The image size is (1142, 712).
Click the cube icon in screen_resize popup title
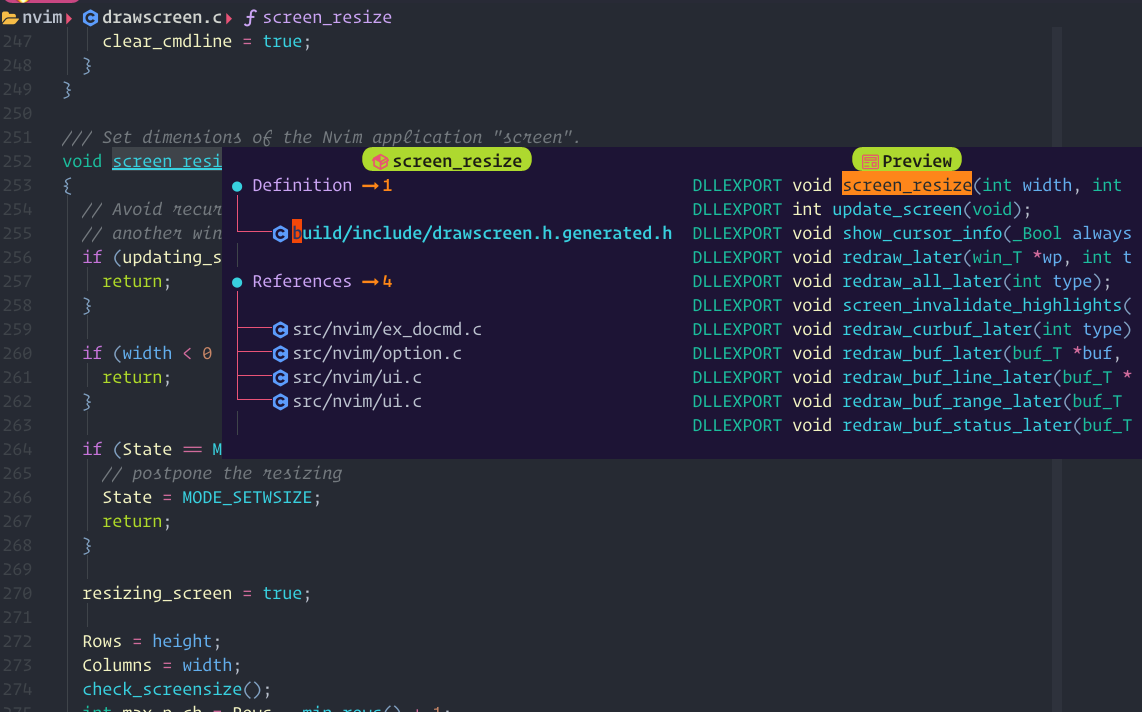pyautogui.click(x=380, y=160)
